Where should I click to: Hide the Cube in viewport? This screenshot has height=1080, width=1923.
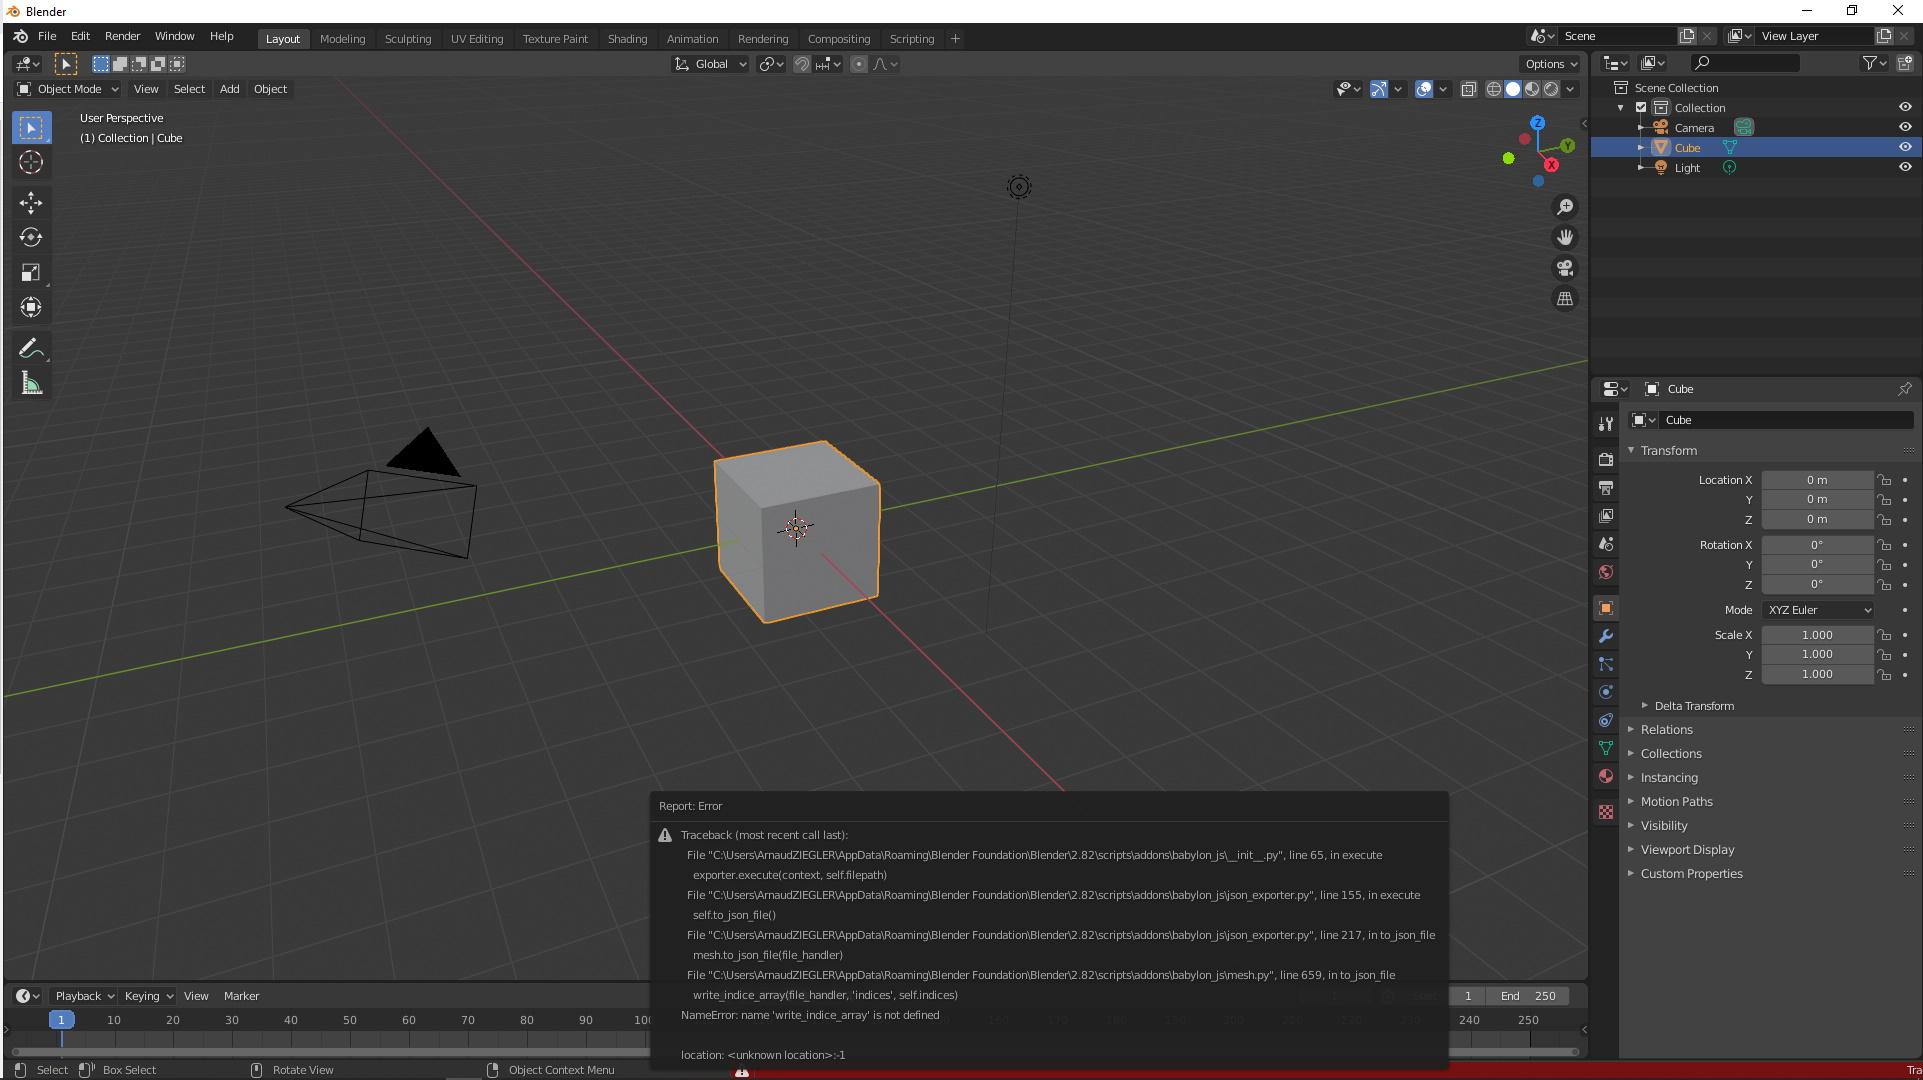[1904, 147]
